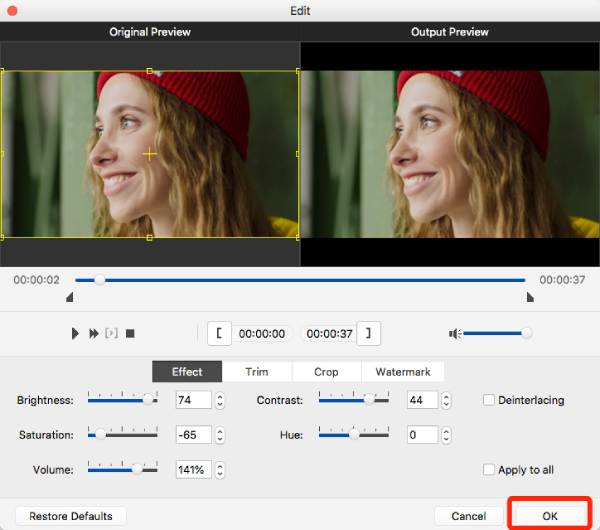The image size is (600, 530).
Task: Click the current time 00:00:02 label
Action: 36,280
